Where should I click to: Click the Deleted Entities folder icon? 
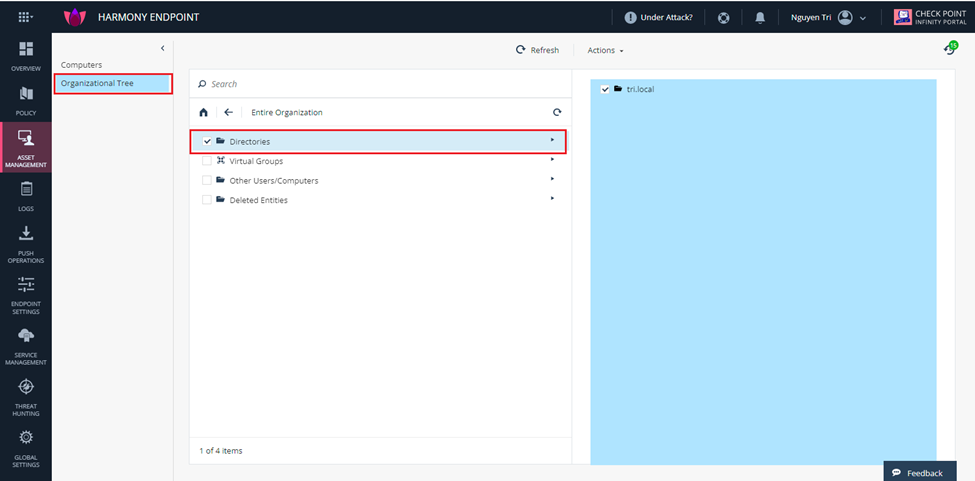pos(220,199)
